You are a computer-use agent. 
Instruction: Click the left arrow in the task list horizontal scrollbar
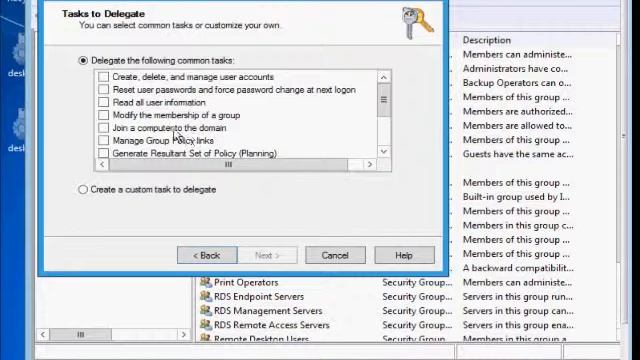click(102, 164)
